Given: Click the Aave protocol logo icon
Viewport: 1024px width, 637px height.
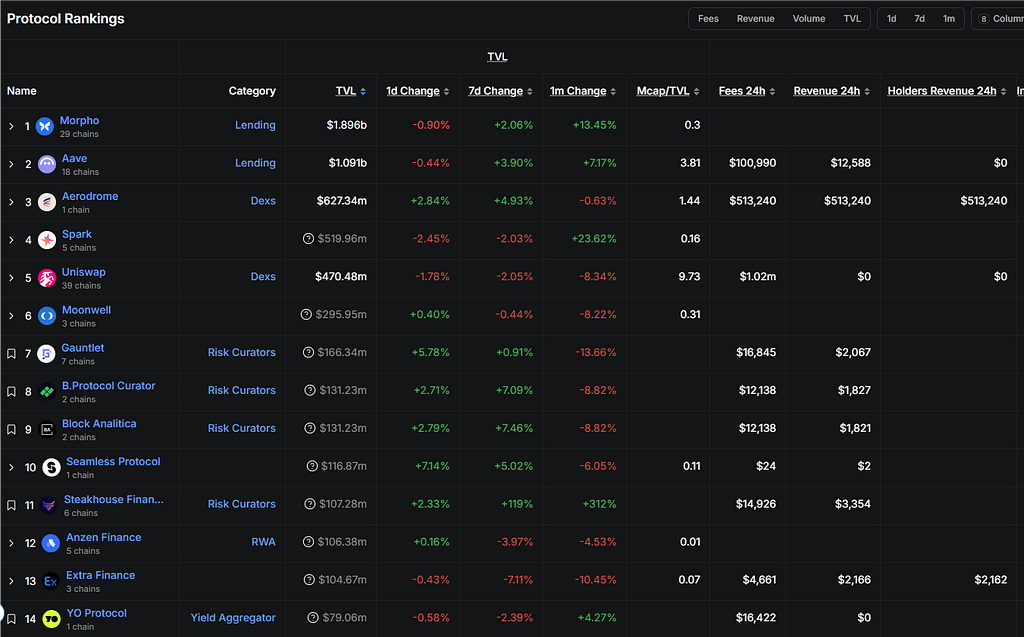Looking at the screenshot, I should (x=47, y=164).
